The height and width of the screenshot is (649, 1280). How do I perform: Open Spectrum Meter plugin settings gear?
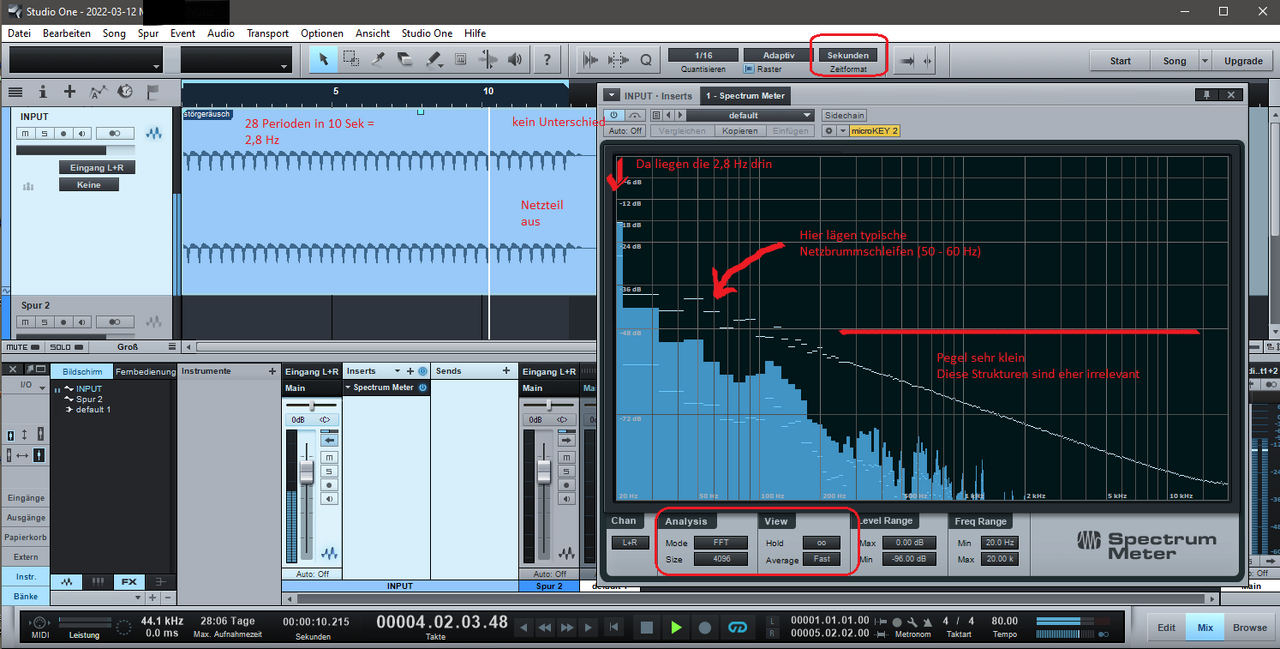(x=828, y=131)
